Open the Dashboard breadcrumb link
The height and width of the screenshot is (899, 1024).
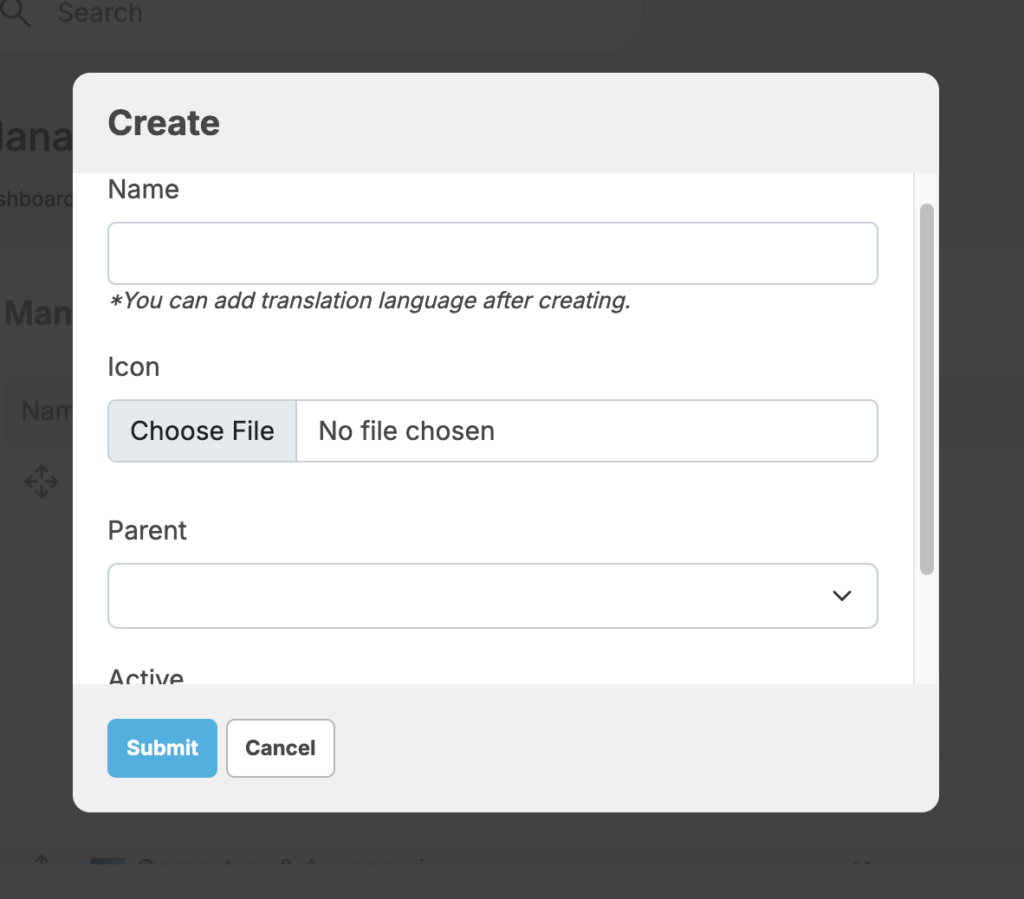tap(36, 199)
